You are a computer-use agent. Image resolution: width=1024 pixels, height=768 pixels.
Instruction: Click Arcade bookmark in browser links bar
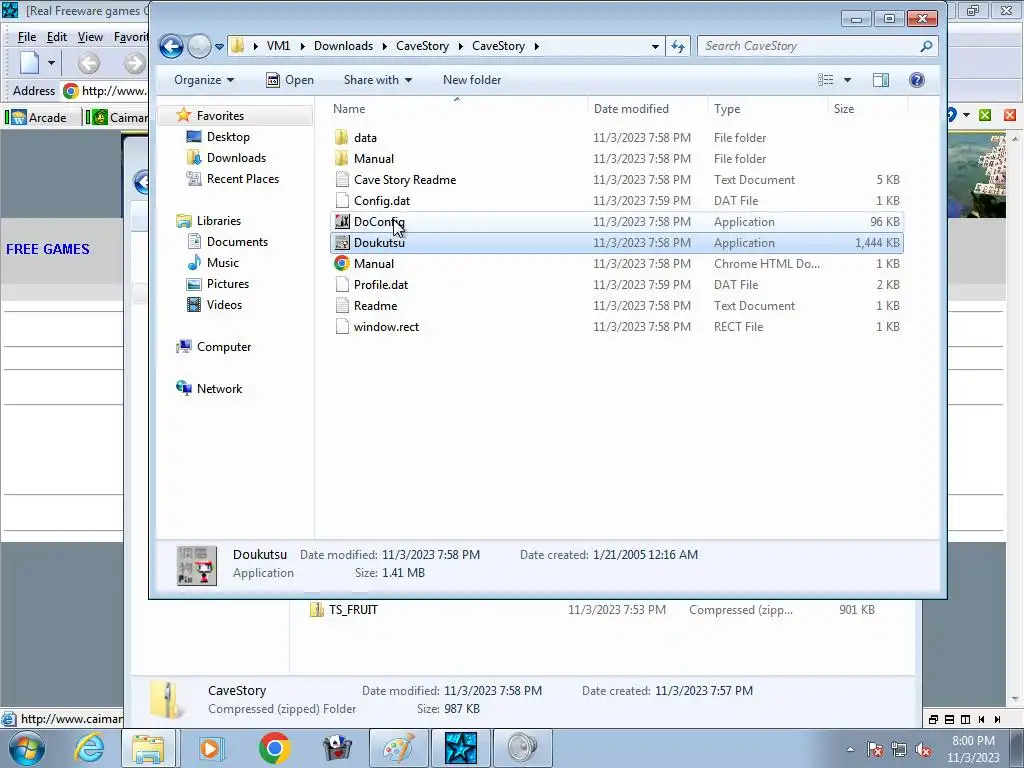click(x=40, y=118)
